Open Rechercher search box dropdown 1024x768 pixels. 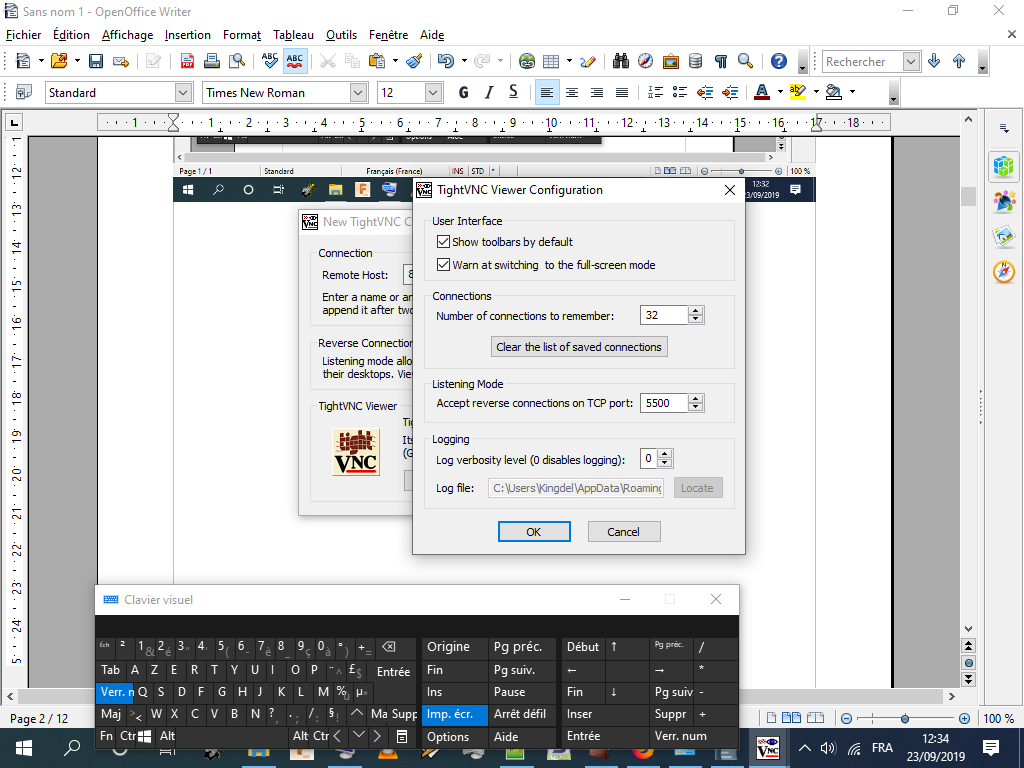point(911,61)
